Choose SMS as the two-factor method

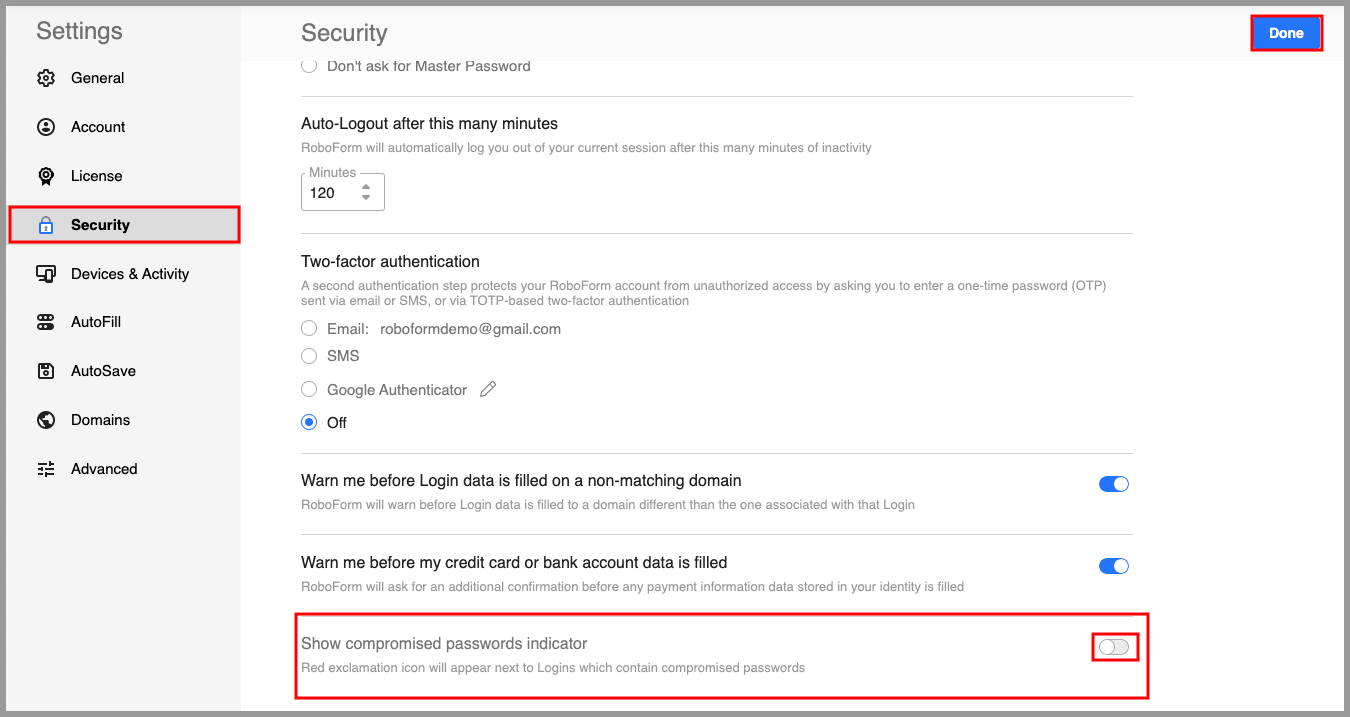point(309,355)
